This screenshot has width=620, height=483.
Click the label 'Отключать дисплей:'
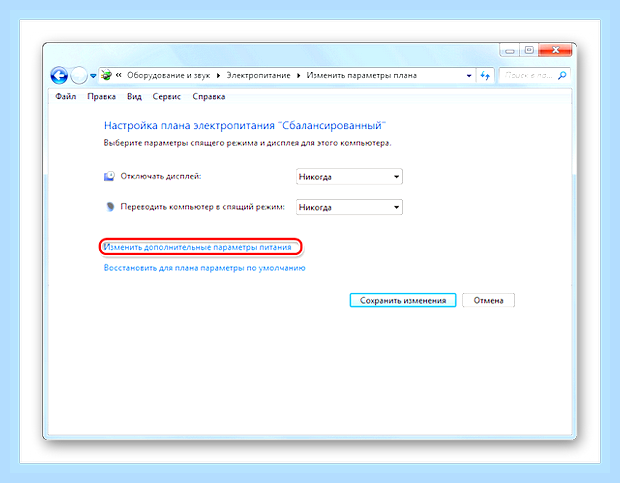click(x=161, y=176)
